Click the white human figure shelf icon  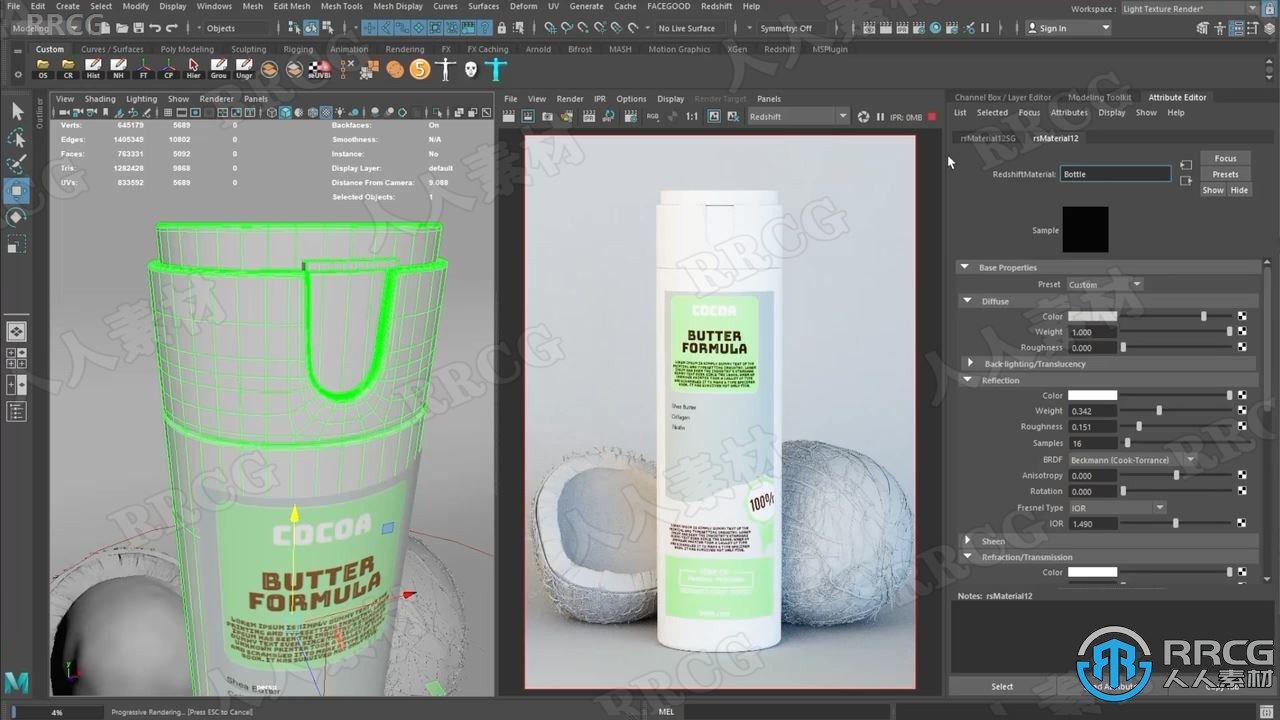click(x=445, y=69)
